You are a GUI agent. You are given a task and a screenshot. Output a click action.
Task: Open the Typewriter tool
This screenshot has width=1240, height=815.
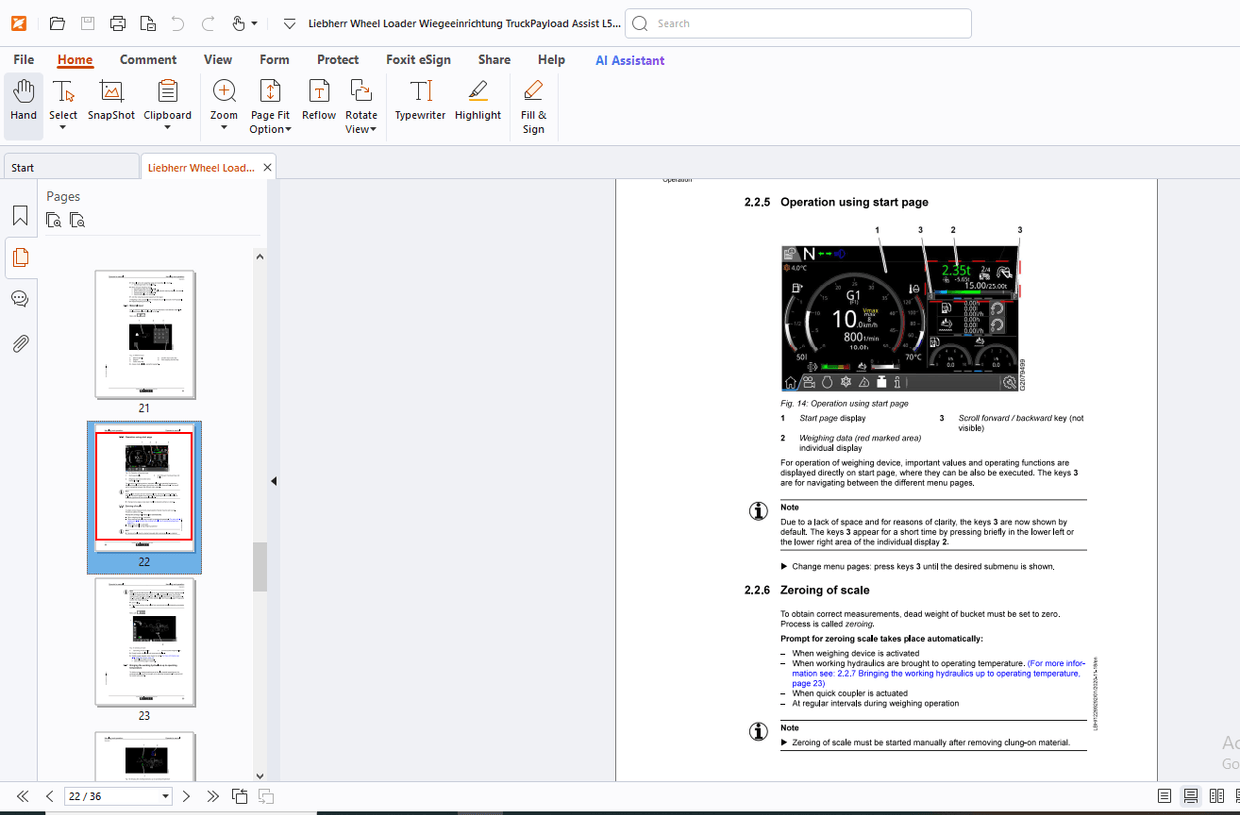click(420, 100)
